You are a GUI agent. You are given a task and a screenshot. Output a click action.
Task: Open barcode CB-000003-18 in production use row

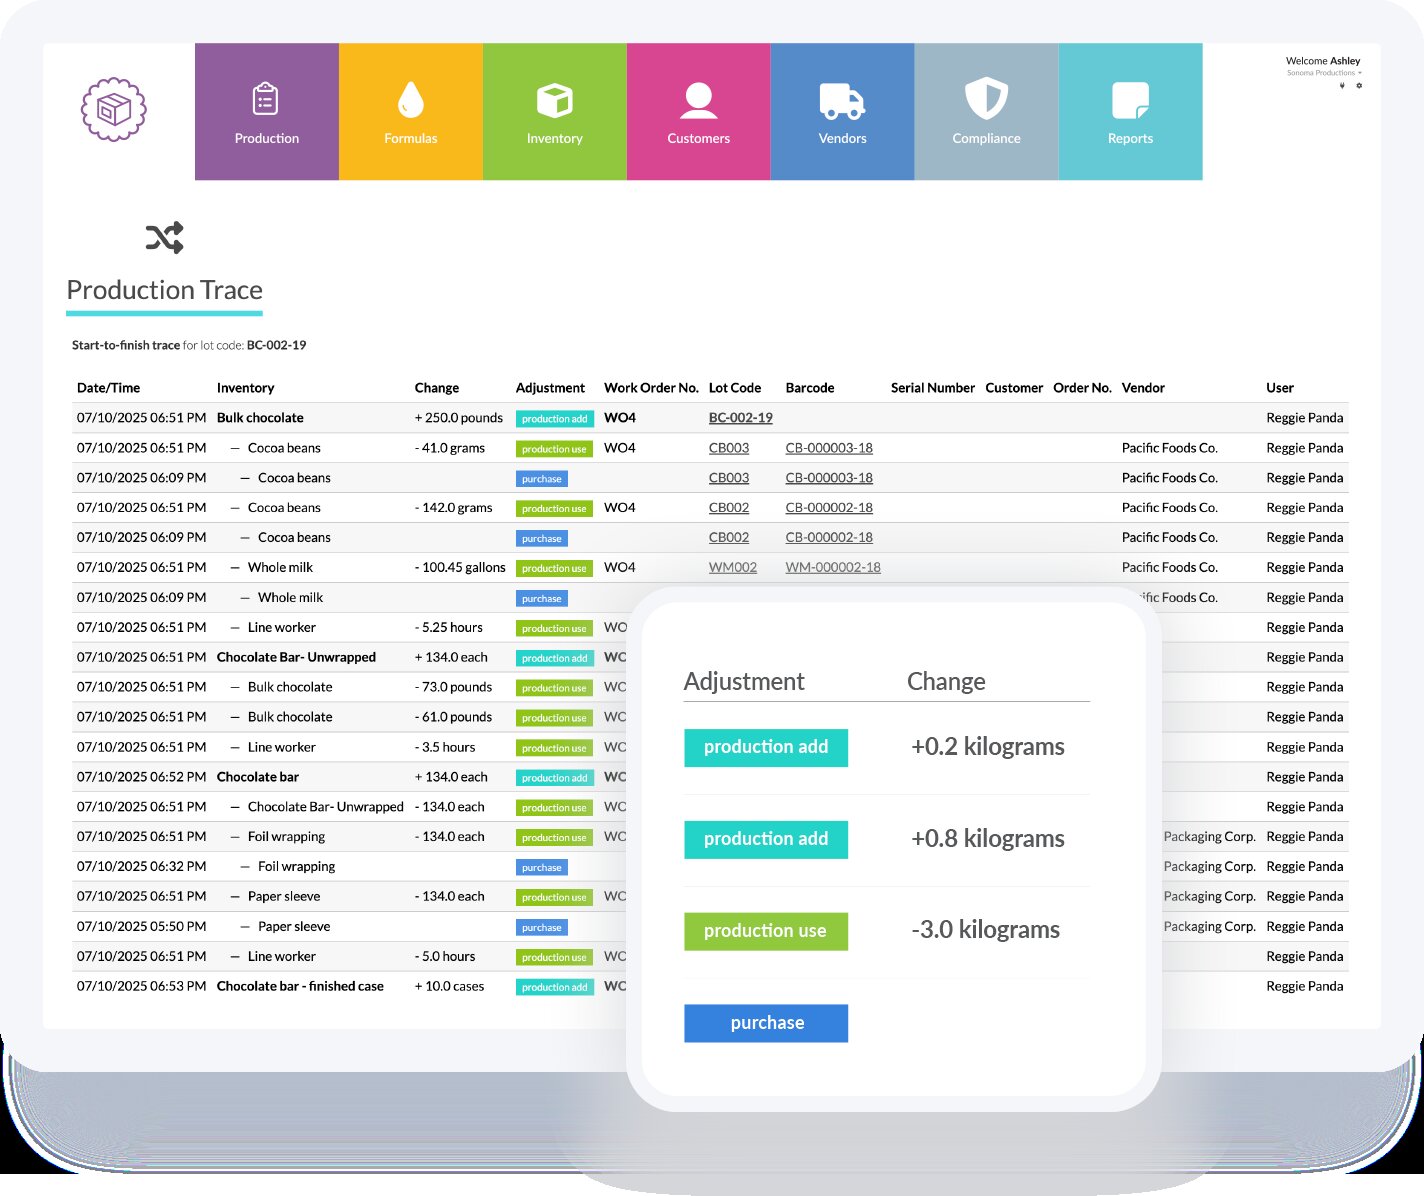pos(828,448)
